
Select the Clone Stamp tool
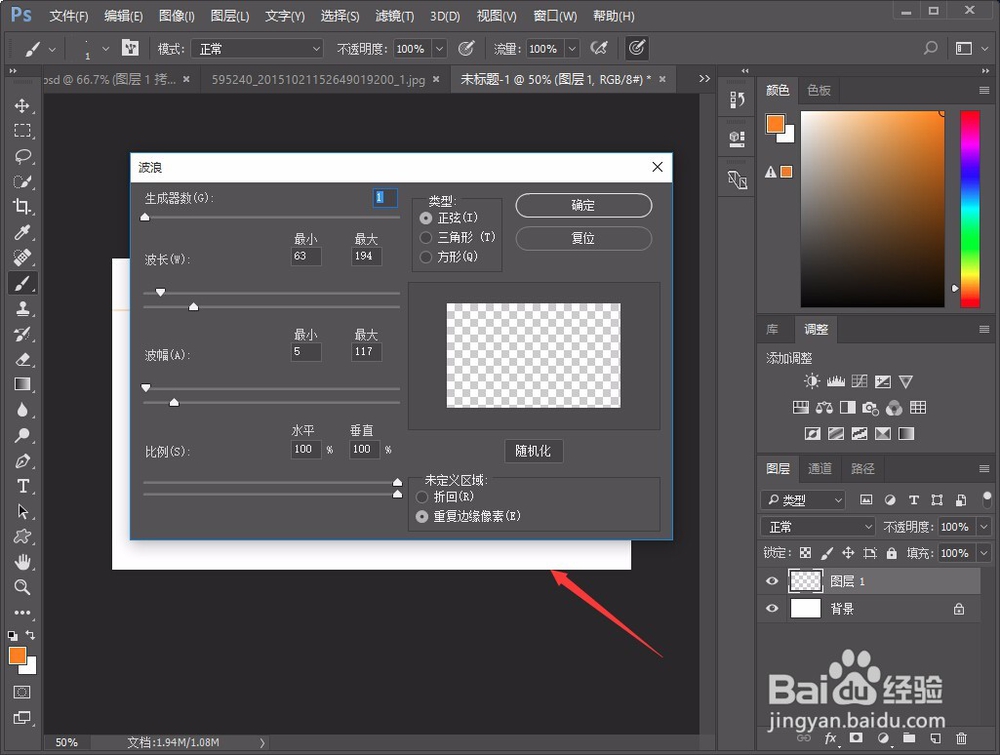pyautogui.click(x=22, y=309)
